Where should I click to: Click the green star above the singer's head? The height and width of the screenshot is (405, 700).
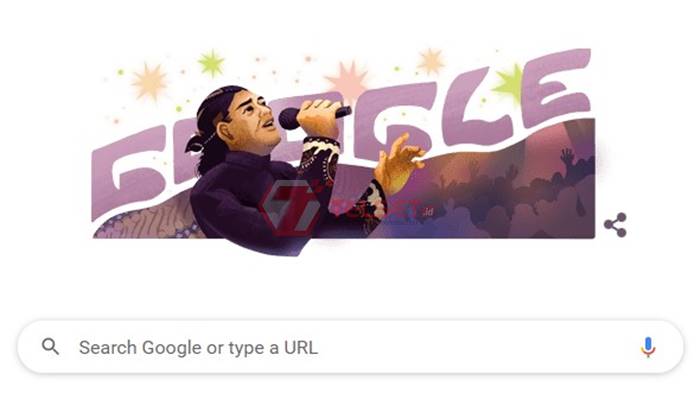211,63
